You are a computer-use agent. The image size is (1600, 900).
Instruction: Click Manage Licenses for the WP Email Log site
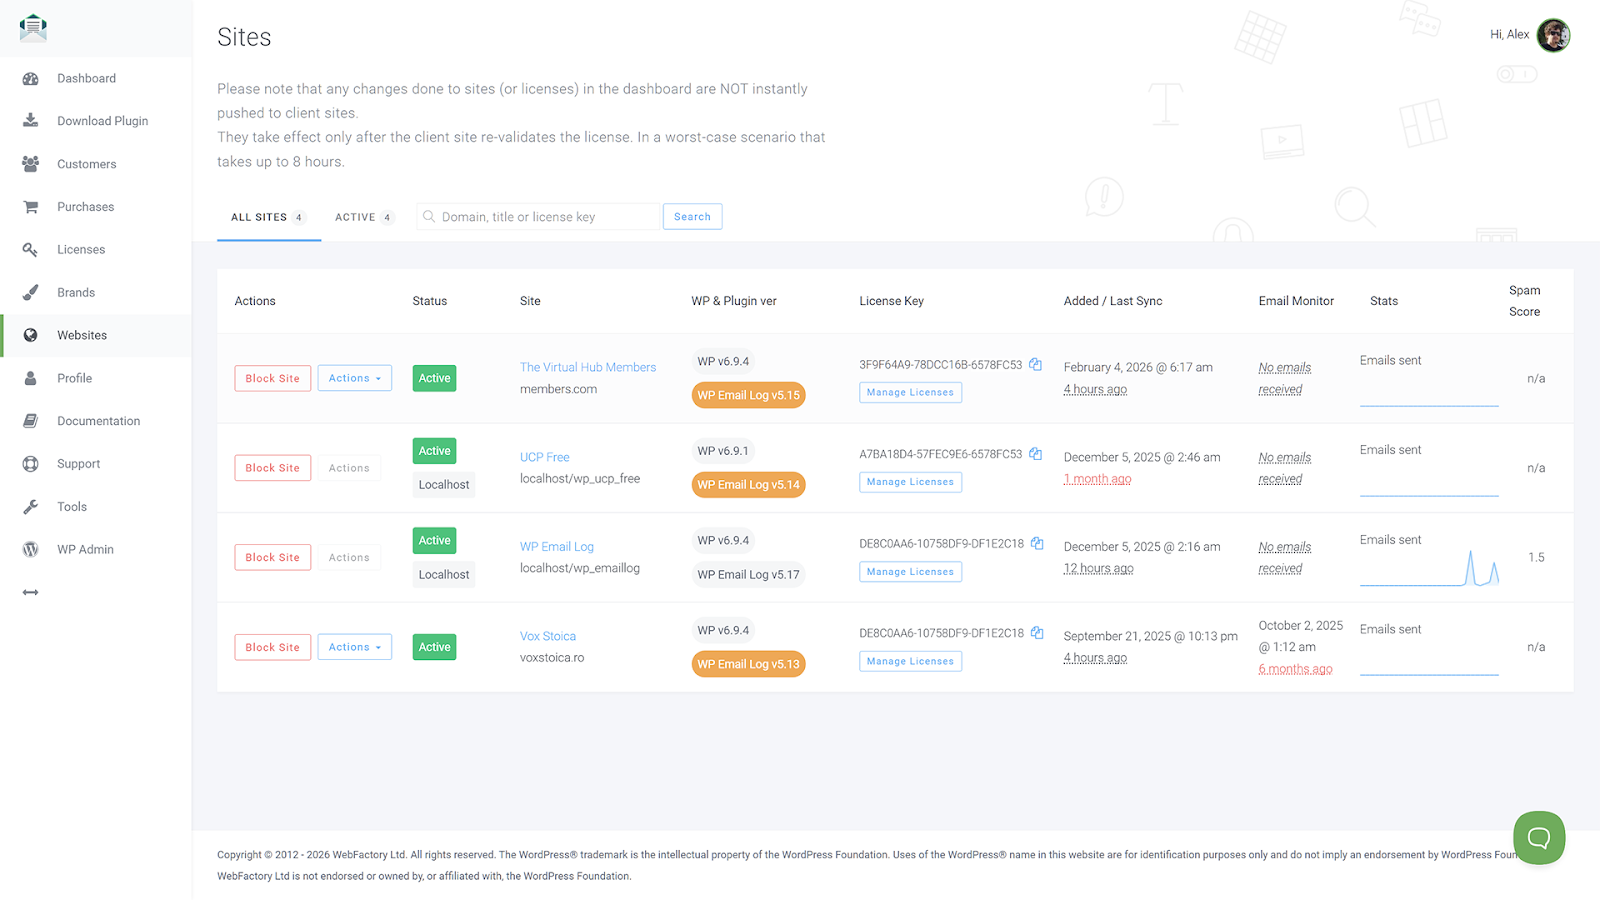[x=909, y=571]
